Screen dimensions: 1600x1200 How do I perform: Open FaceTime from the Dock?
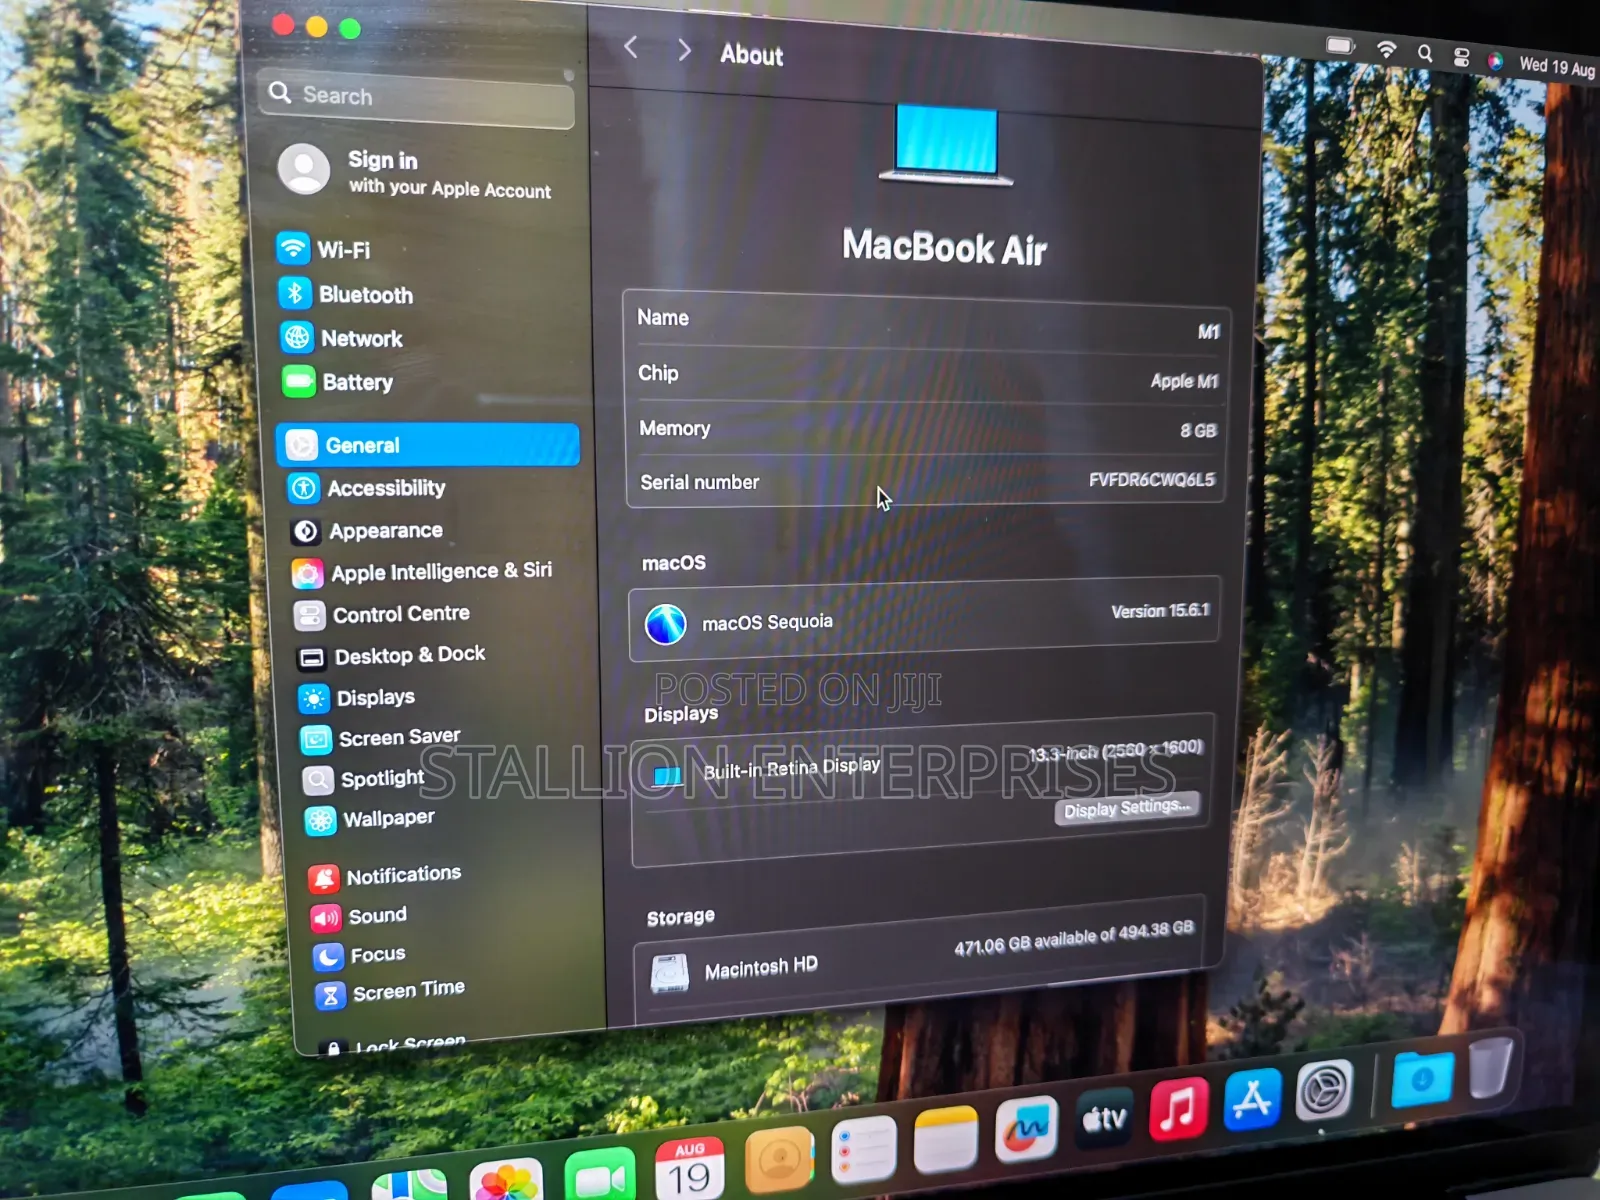[600, 1174]
